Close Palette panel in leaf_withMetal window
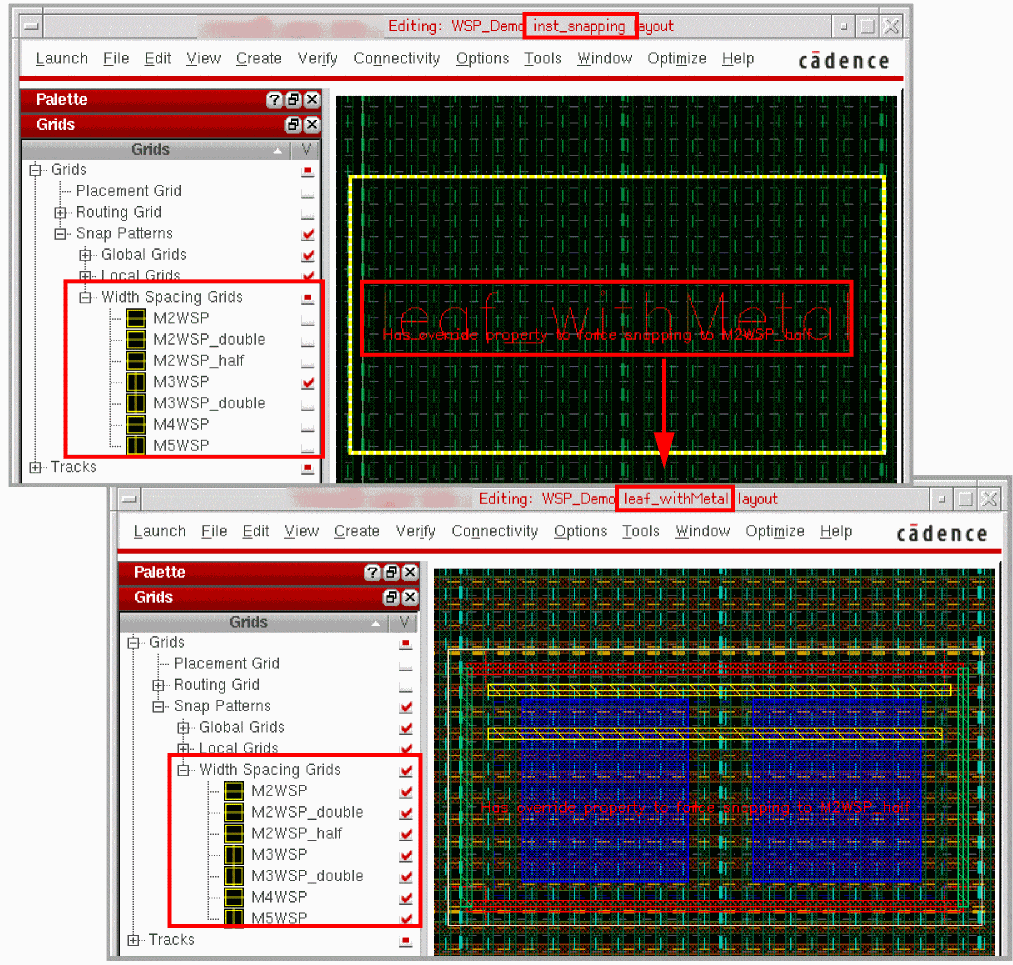Screen dimensions: 1013x965 pos(410,572)
